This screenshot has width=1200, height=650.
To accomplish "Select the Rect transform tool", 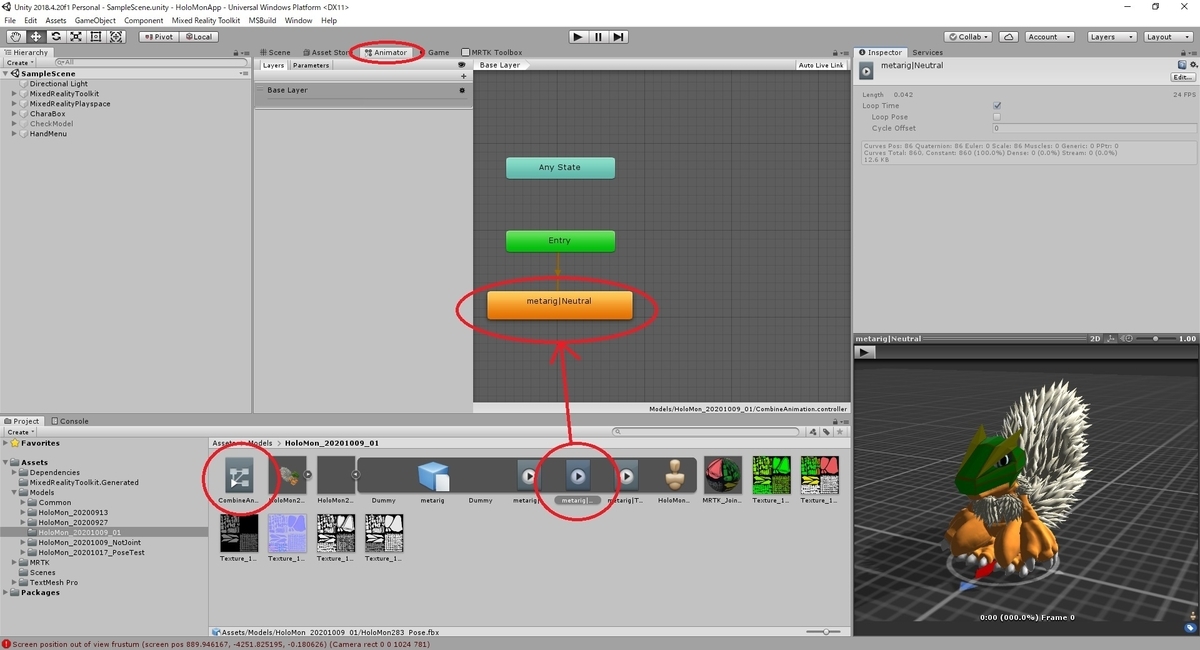I will 95,37.
